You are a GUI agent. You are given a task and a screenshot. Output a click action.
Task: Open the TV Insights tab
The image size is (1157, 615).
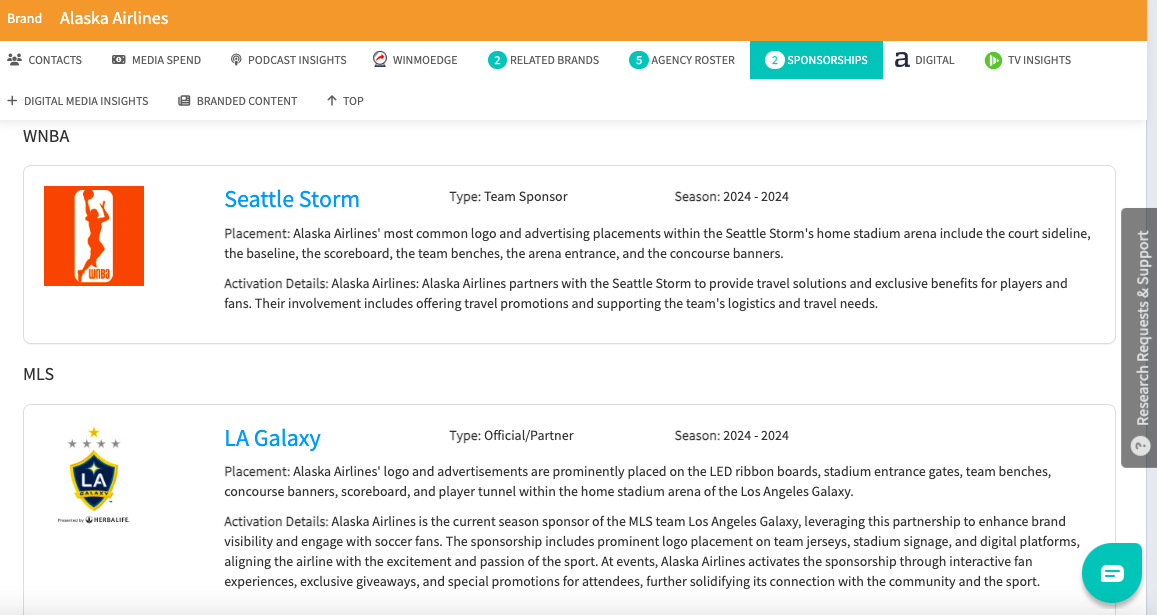click(x=1028, y=60)
